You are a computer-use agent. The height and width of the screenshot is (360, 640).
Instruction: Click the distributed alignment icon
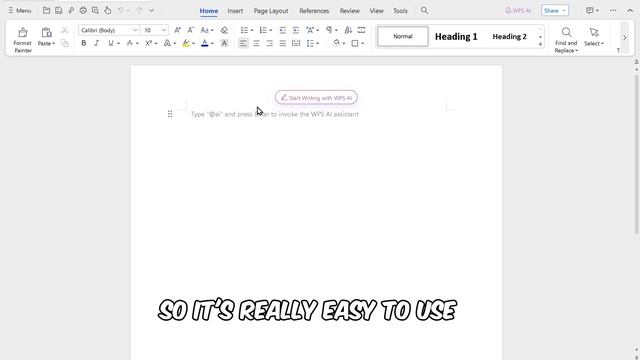pyautogui.click(x=296, y=43)
